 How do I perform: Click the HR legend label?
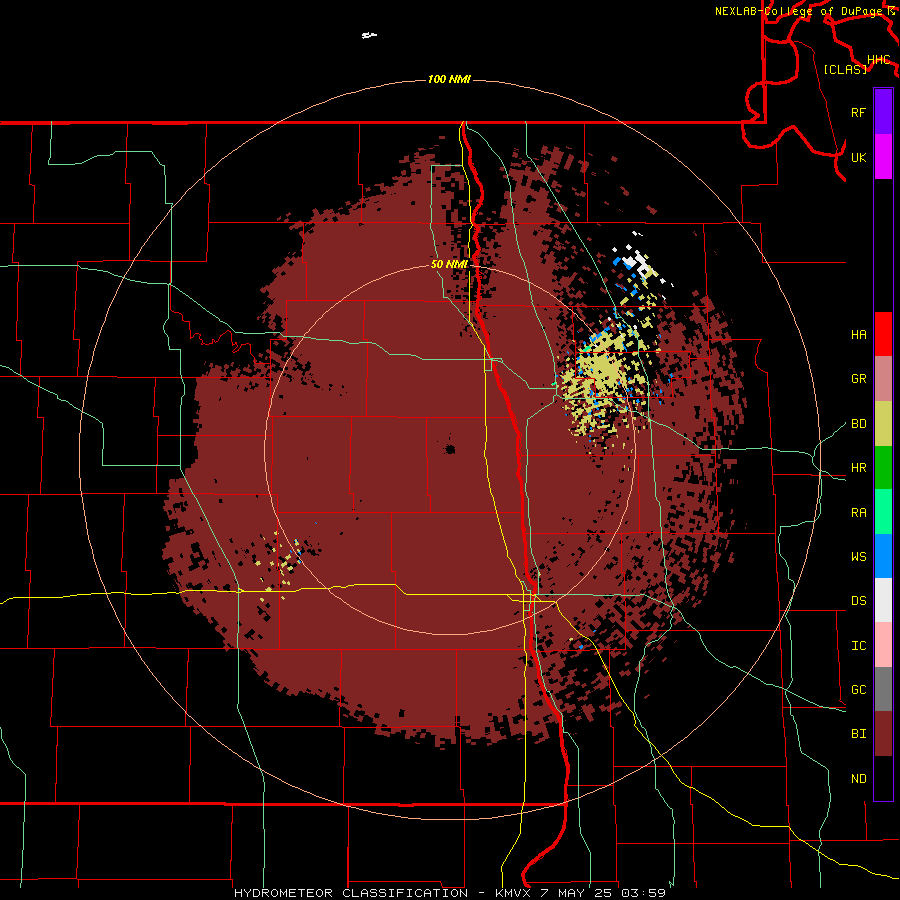[x=859, y=468]
